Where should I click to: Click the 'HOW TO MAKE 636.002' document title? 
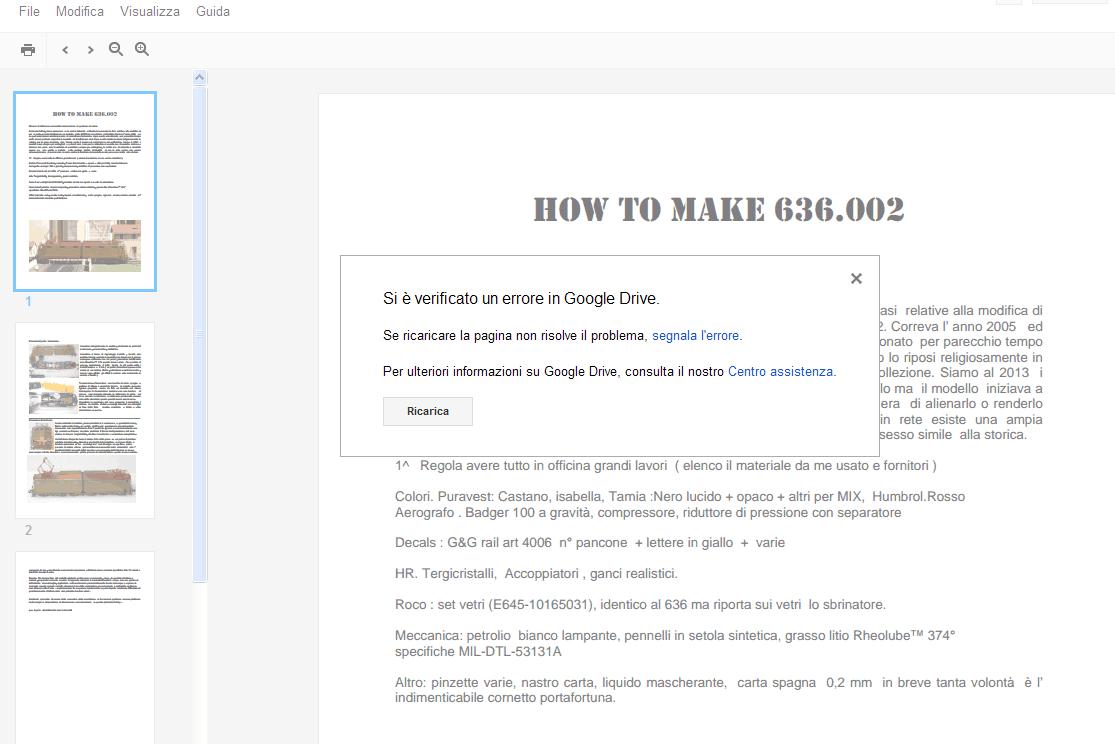click(719, 210)
